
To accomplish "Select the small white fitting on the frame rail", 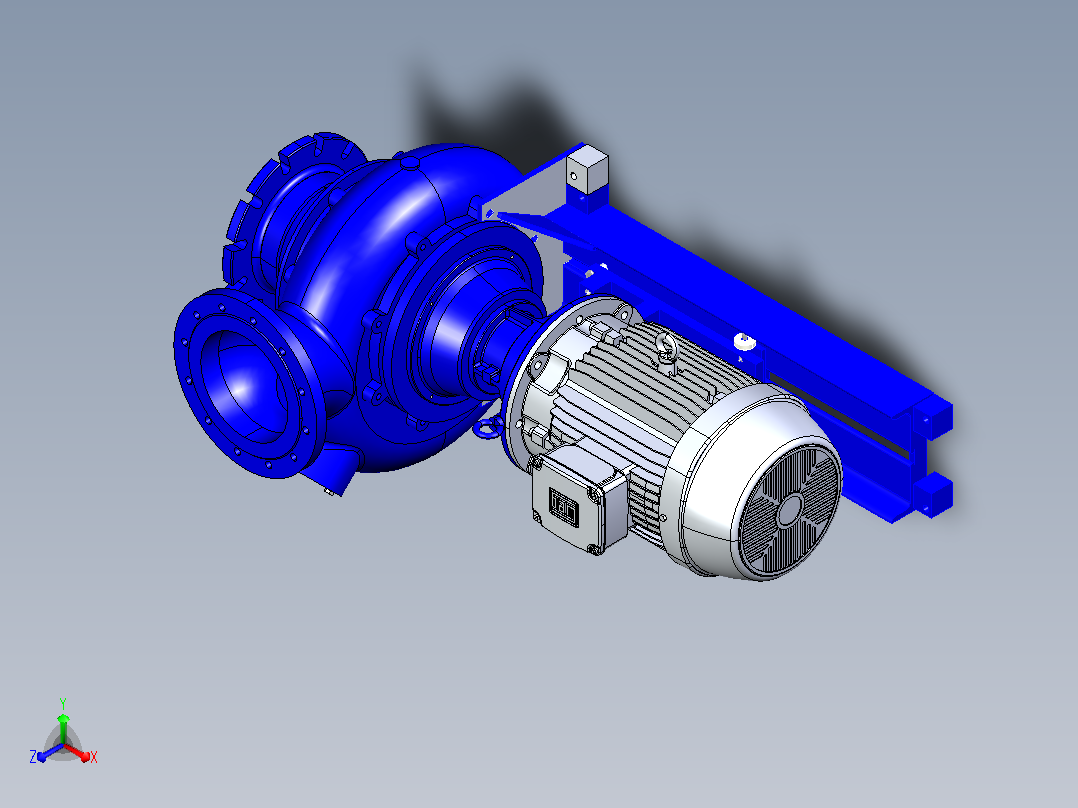I will 745,341.
